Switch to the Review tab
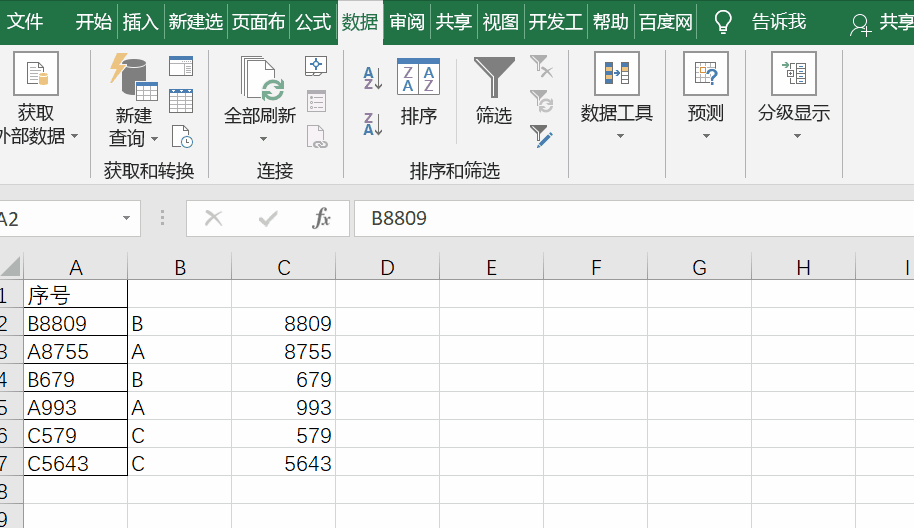This screenshot has height=528, width=914. click(407, 22)
